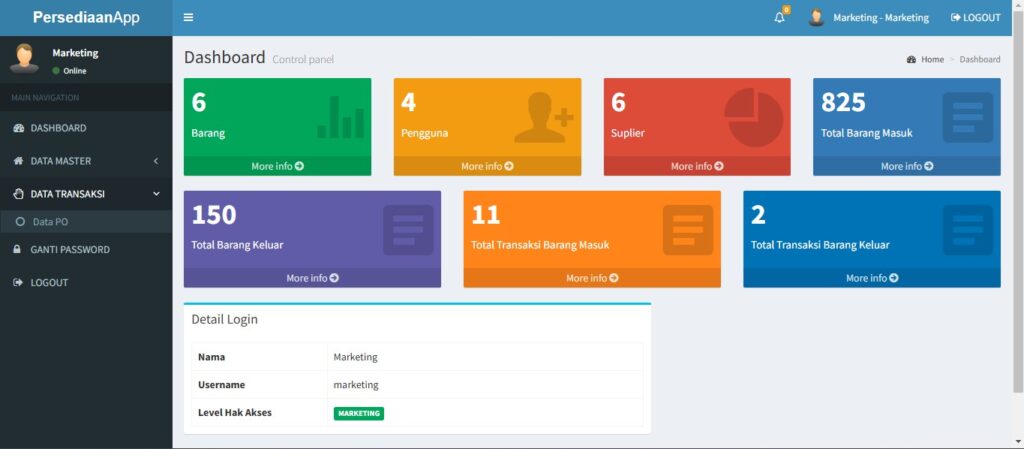Click the bar chart icon on Barang card
Viewport: 1024px width, 449px height.
click(341, 117)
